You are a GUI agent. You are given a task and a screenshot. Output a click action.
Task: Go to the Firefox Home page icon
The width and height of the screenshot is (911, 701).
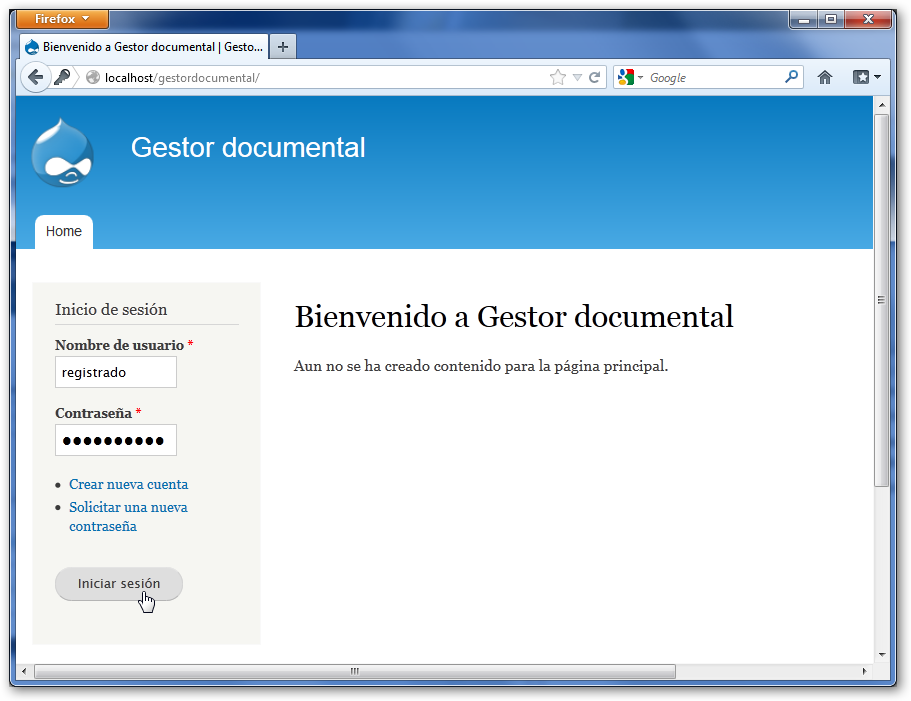point(825,77)
